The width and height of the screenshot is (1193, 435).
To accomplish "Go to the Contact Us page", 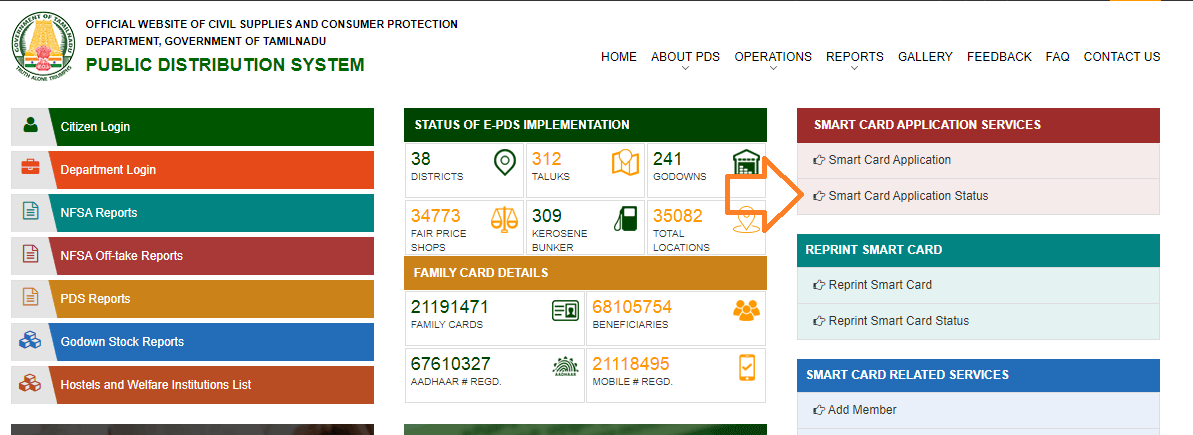I will click(1121, 57).
